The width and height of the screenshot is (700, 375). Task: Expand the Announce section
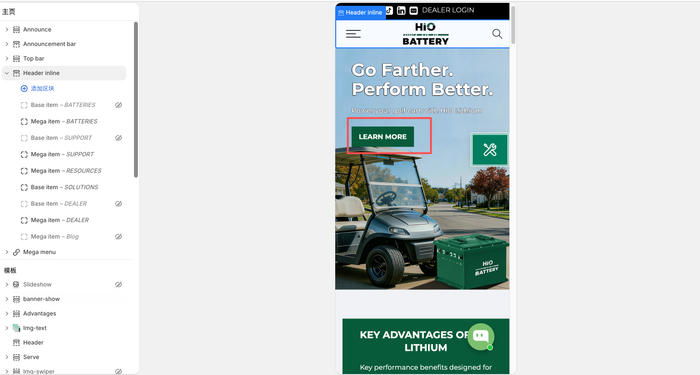[7, 29]
